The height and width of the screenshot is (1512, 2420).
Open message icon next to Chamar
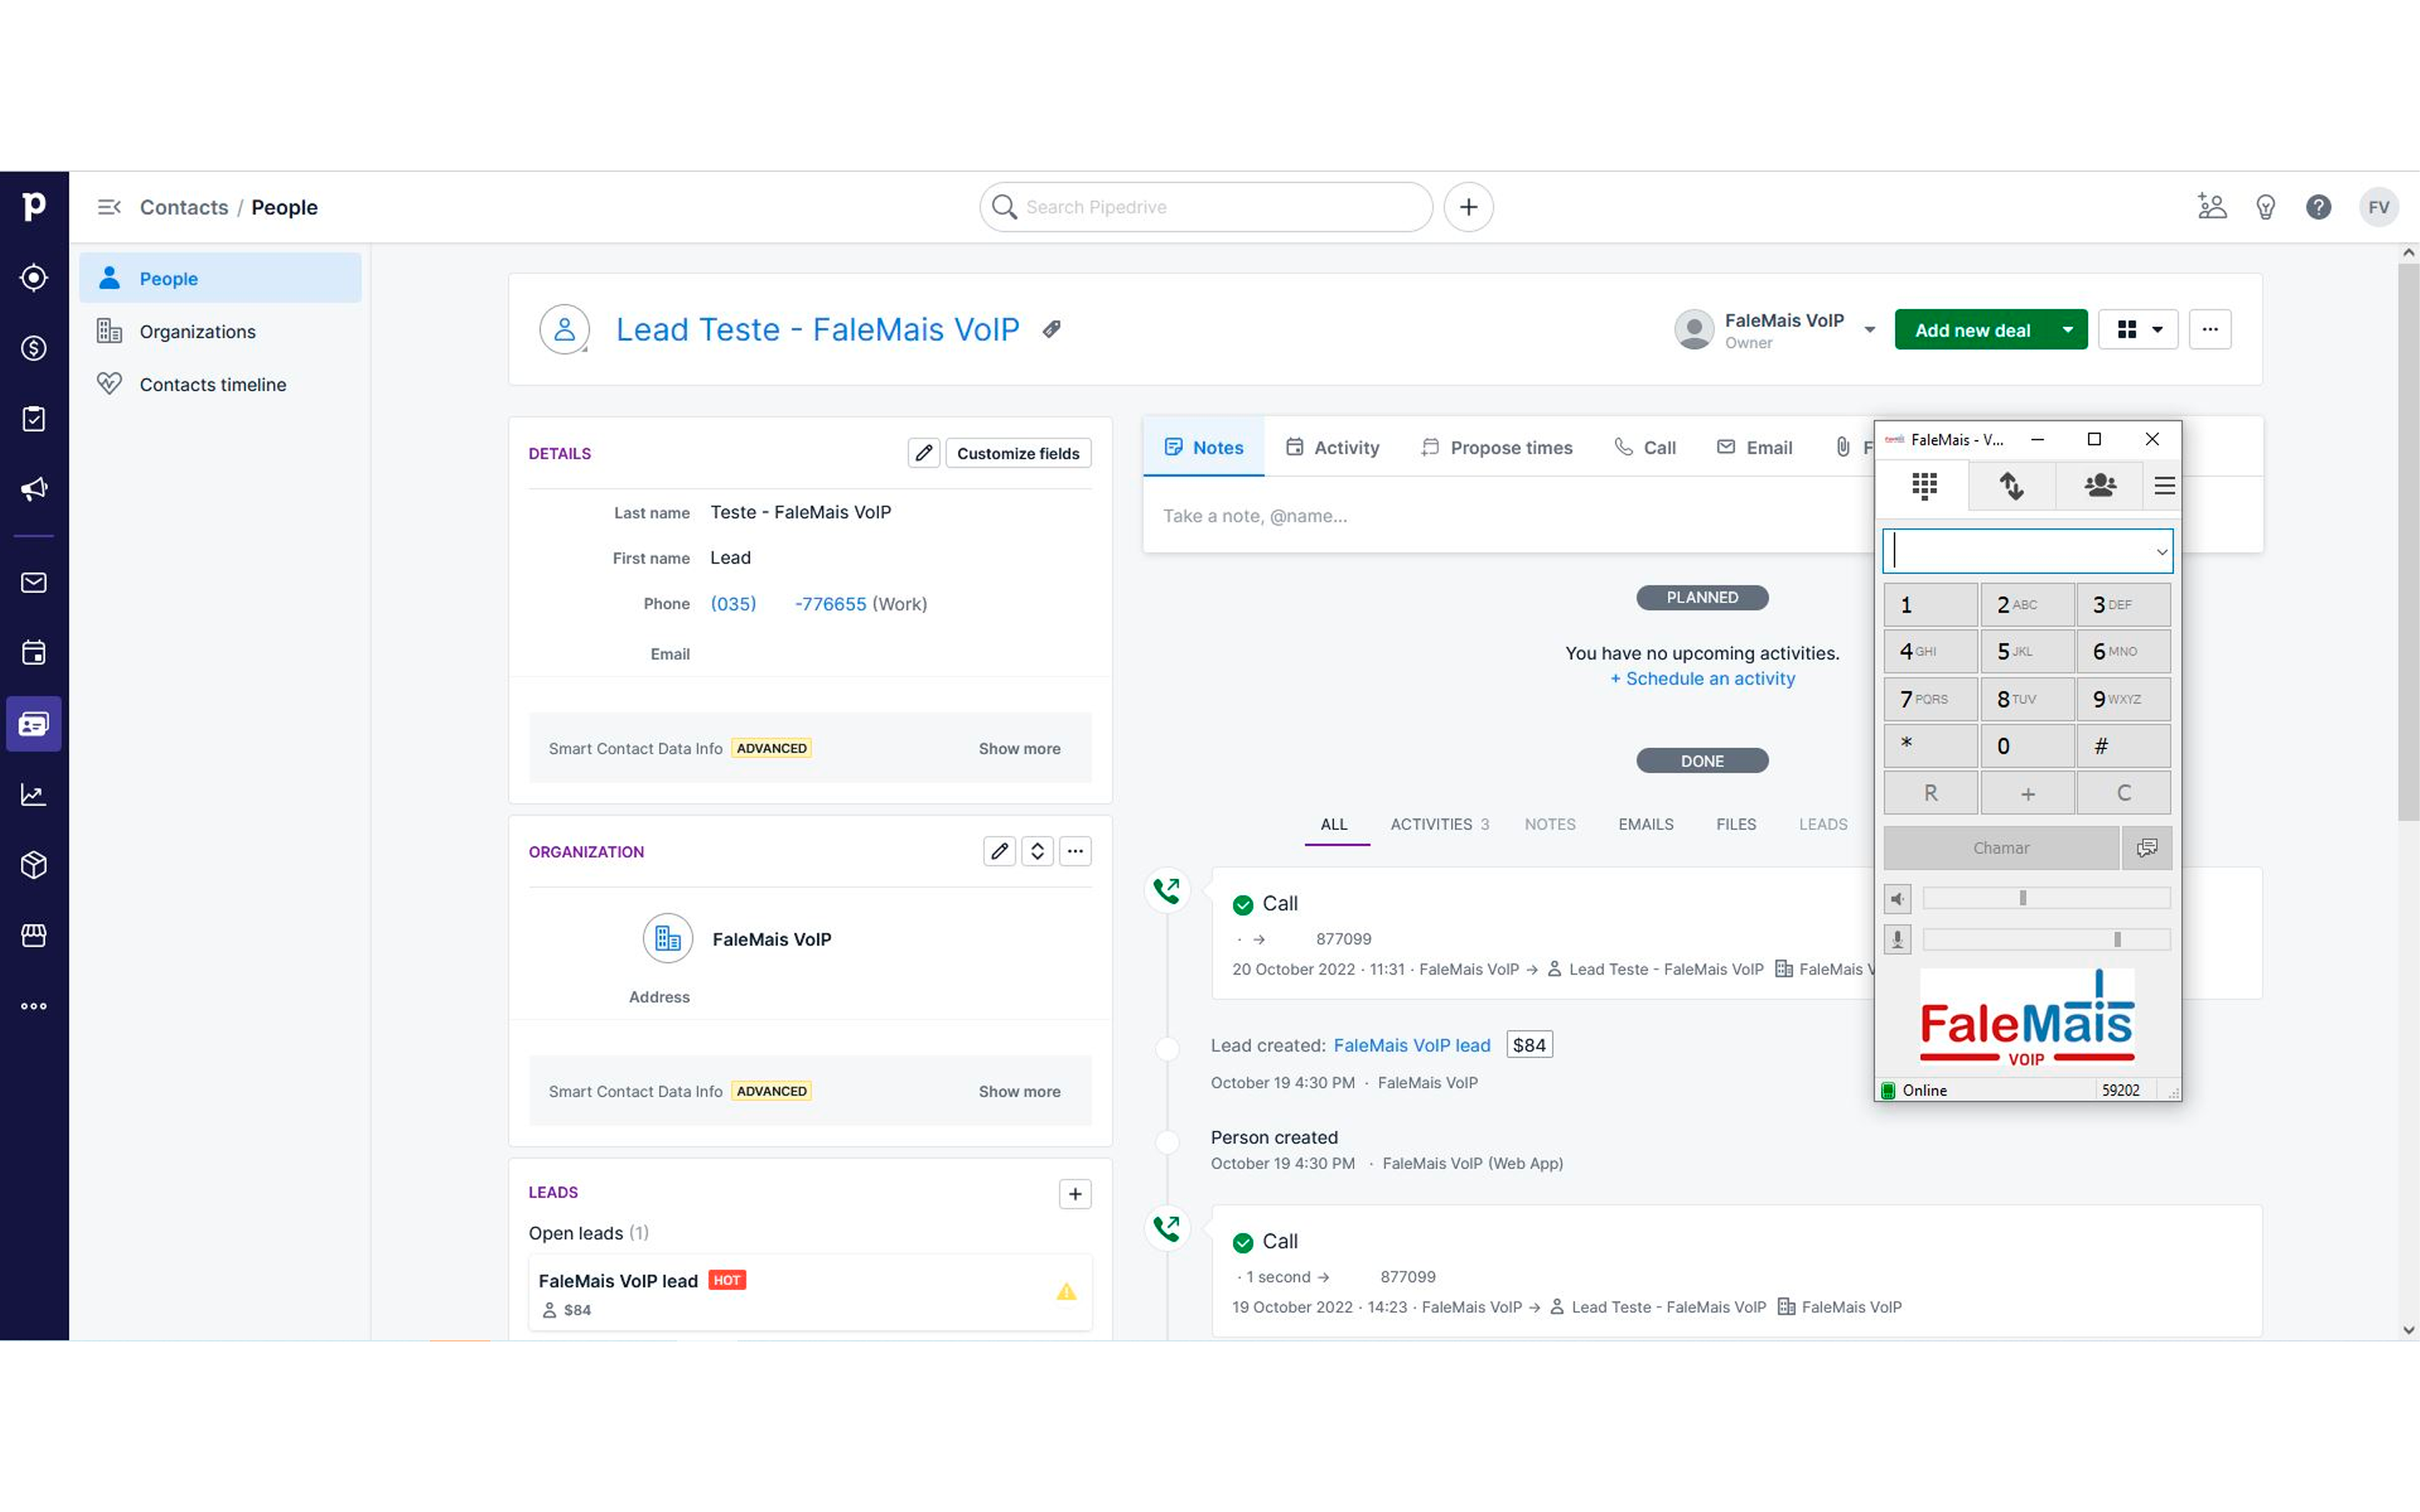pyautogui.click(x=2146, y=848)
